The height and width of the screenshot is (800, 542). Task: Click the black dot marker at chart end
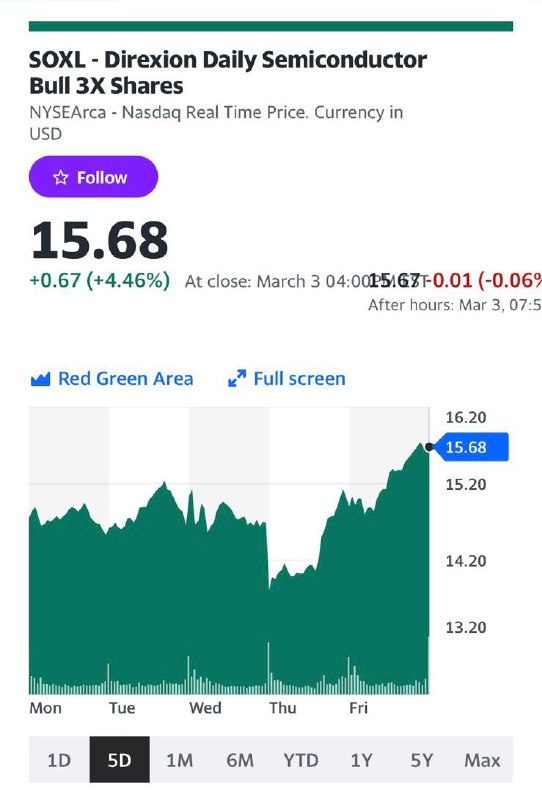pyautogui.click(x=429, y=447)
